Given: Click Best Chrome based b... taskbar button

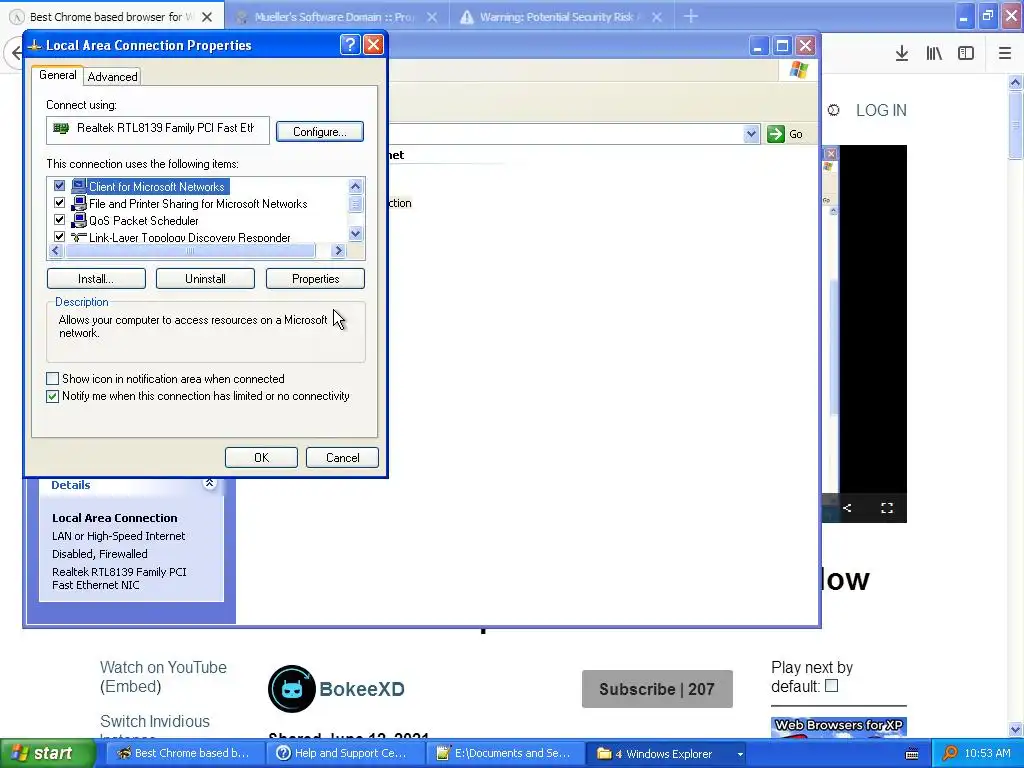Looking at the screenshot, I should click(184, 754).
